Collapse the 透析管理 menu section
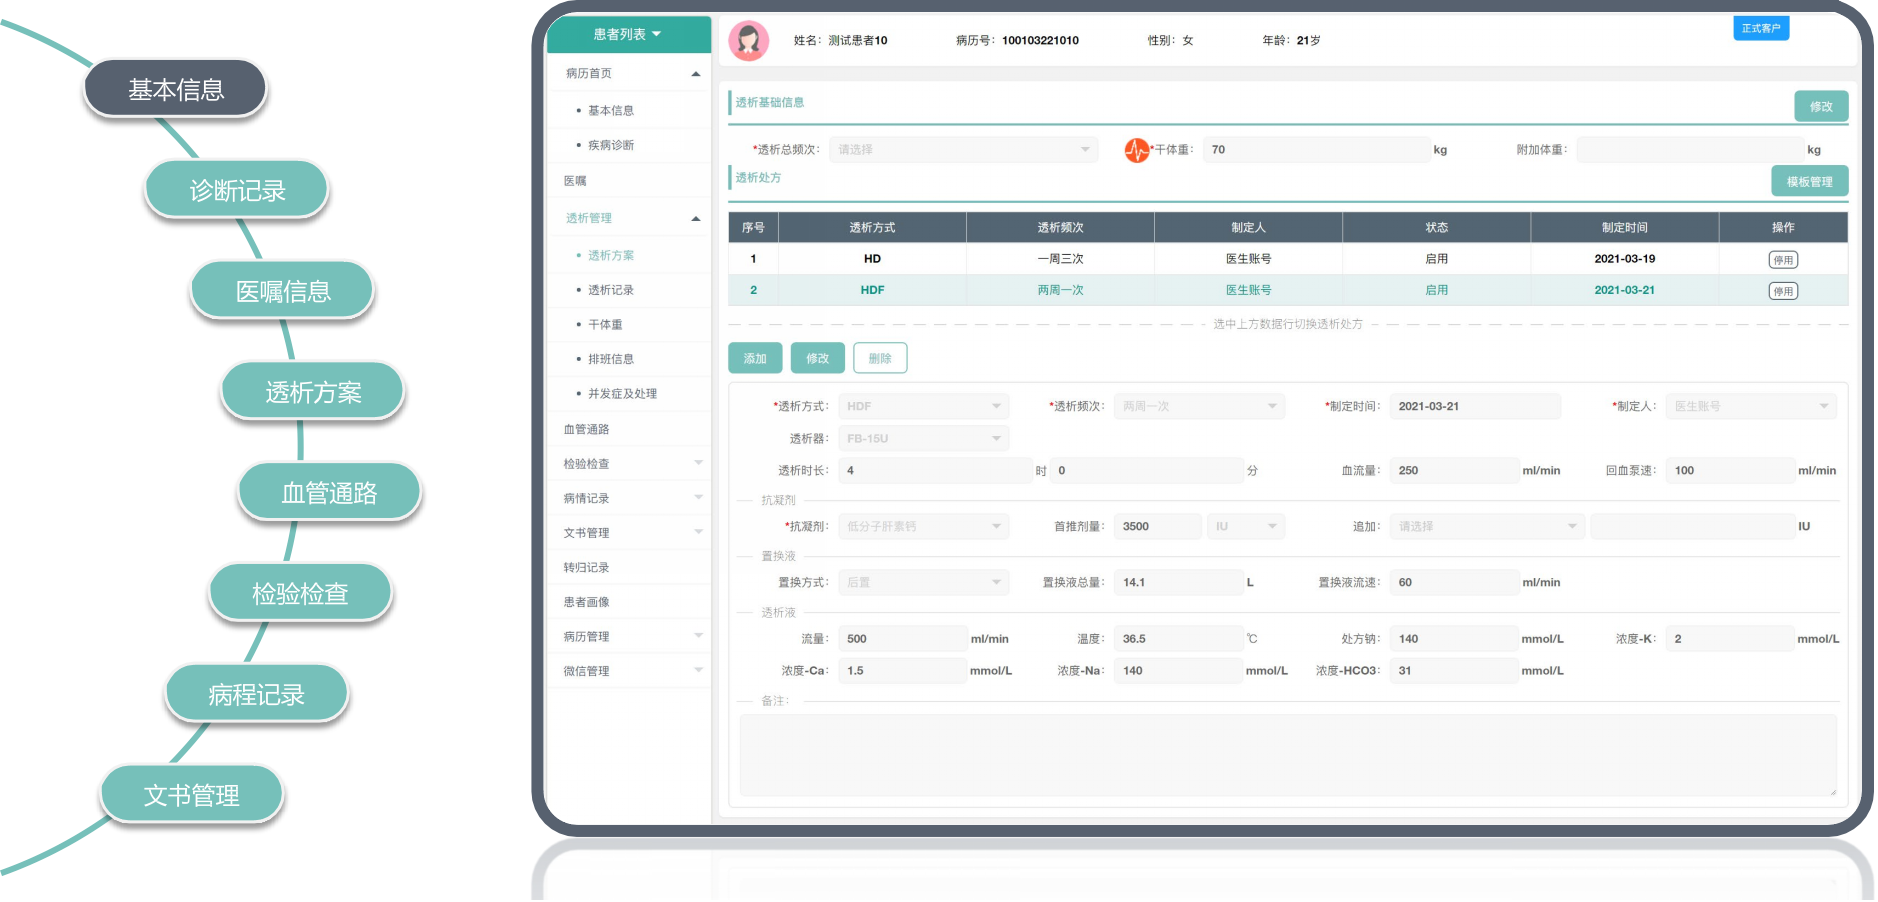The height and width of the screenshot is (902, 1878). click(696, 219)
